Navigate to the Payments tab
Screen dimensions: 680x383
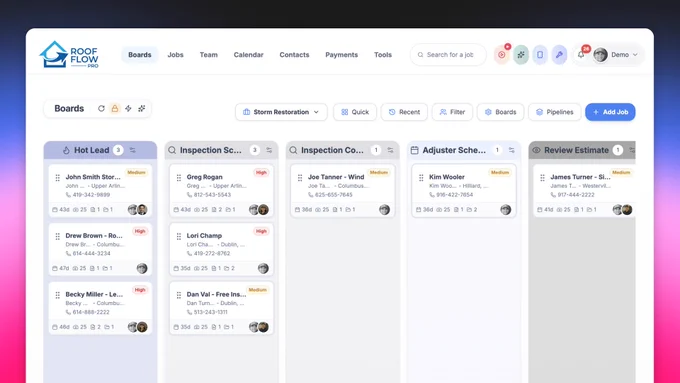(341, 55)
